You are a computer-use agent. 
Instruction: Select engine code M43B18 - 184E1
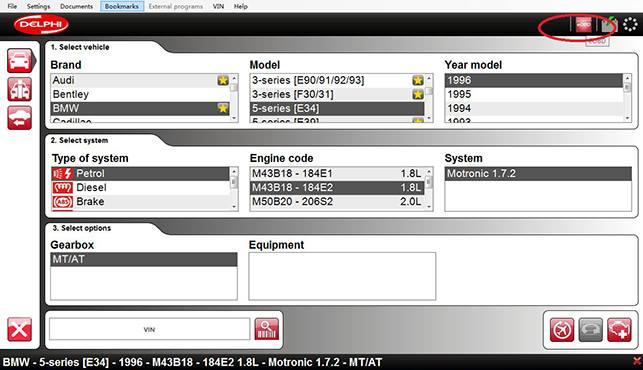click(337, 174)
